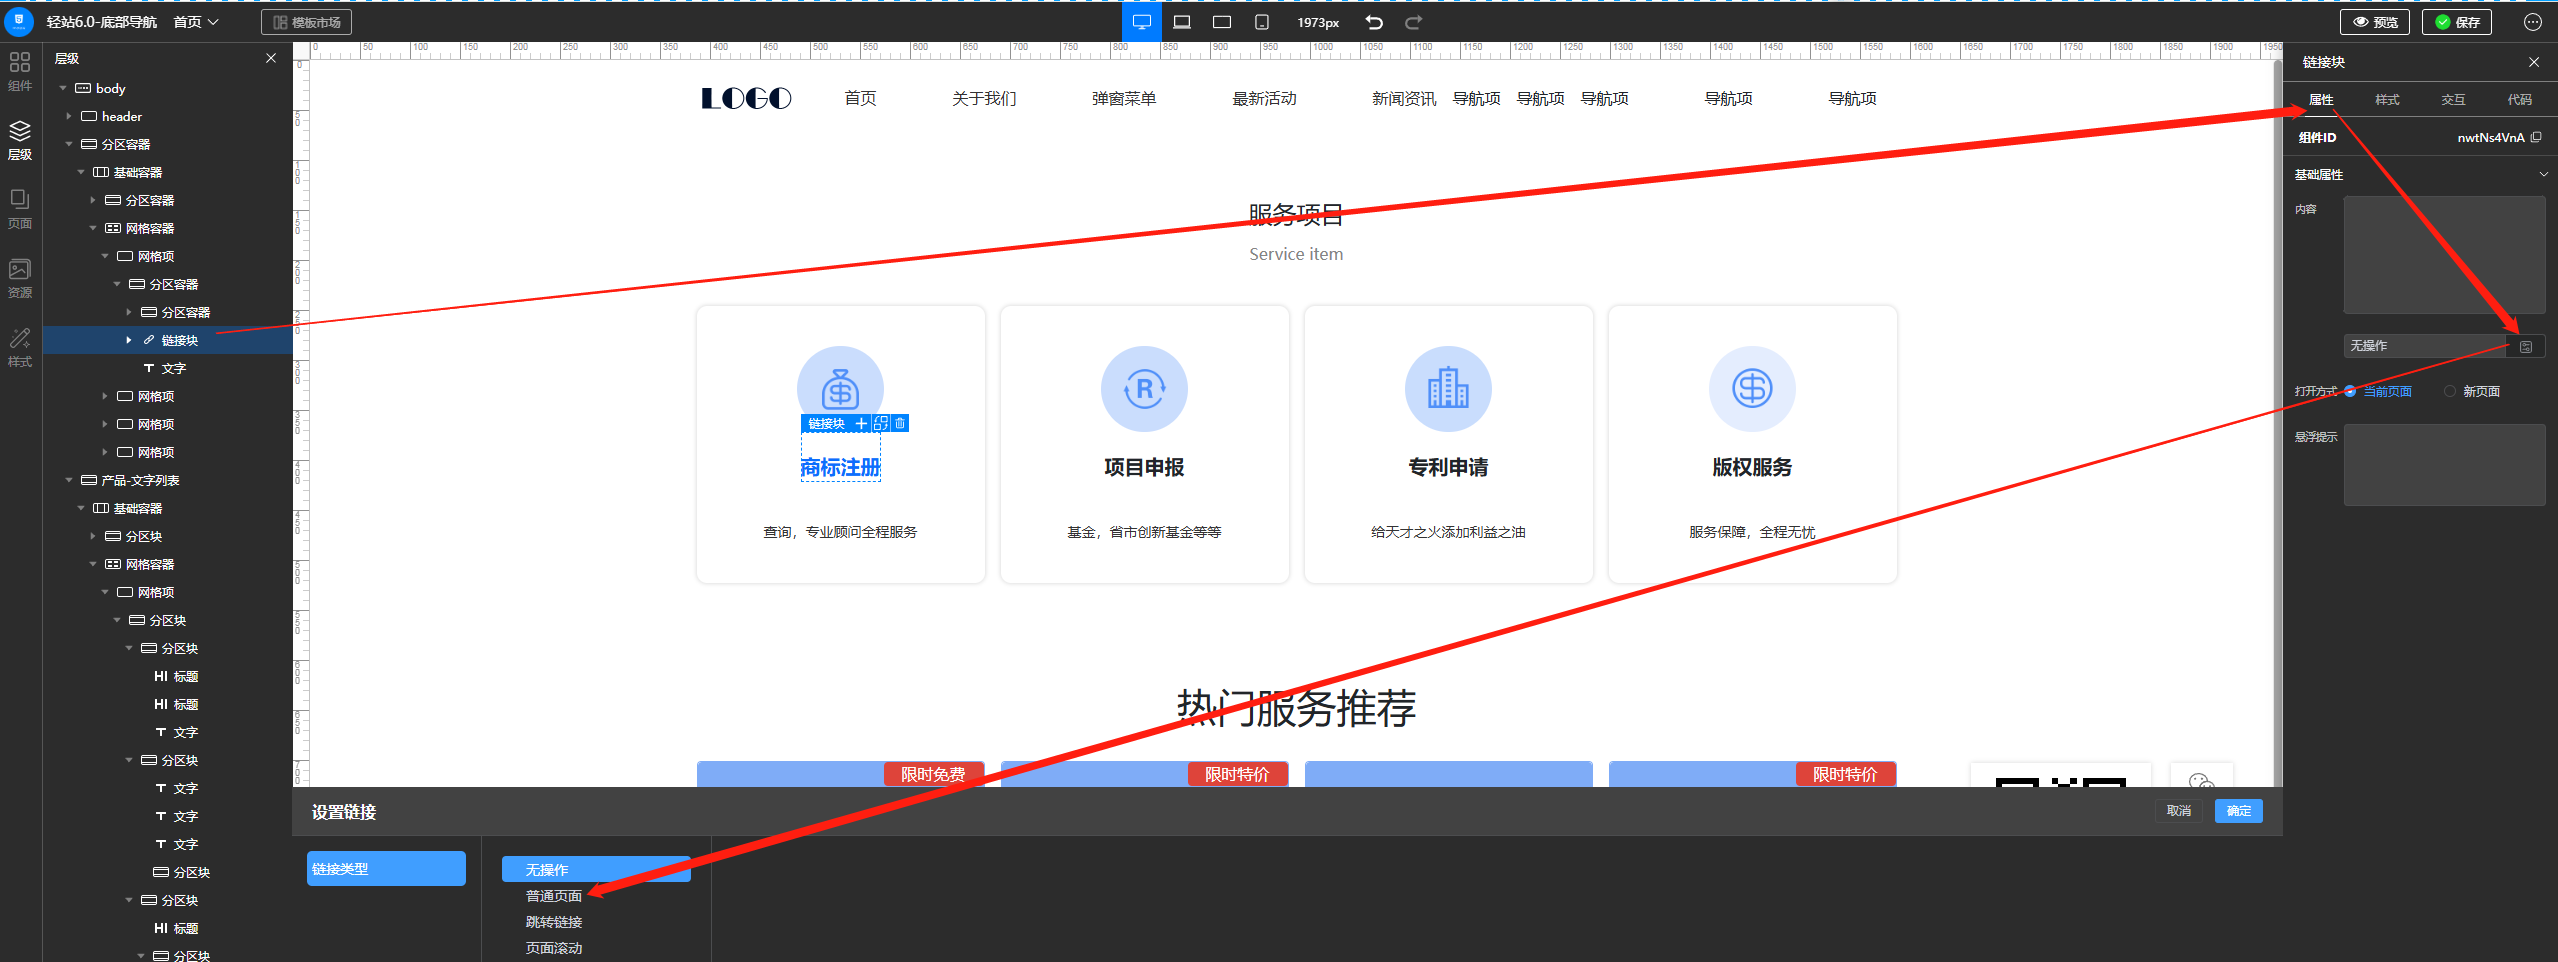Click into the 内容 text area
The image size is (2558, 962).
2444,255
